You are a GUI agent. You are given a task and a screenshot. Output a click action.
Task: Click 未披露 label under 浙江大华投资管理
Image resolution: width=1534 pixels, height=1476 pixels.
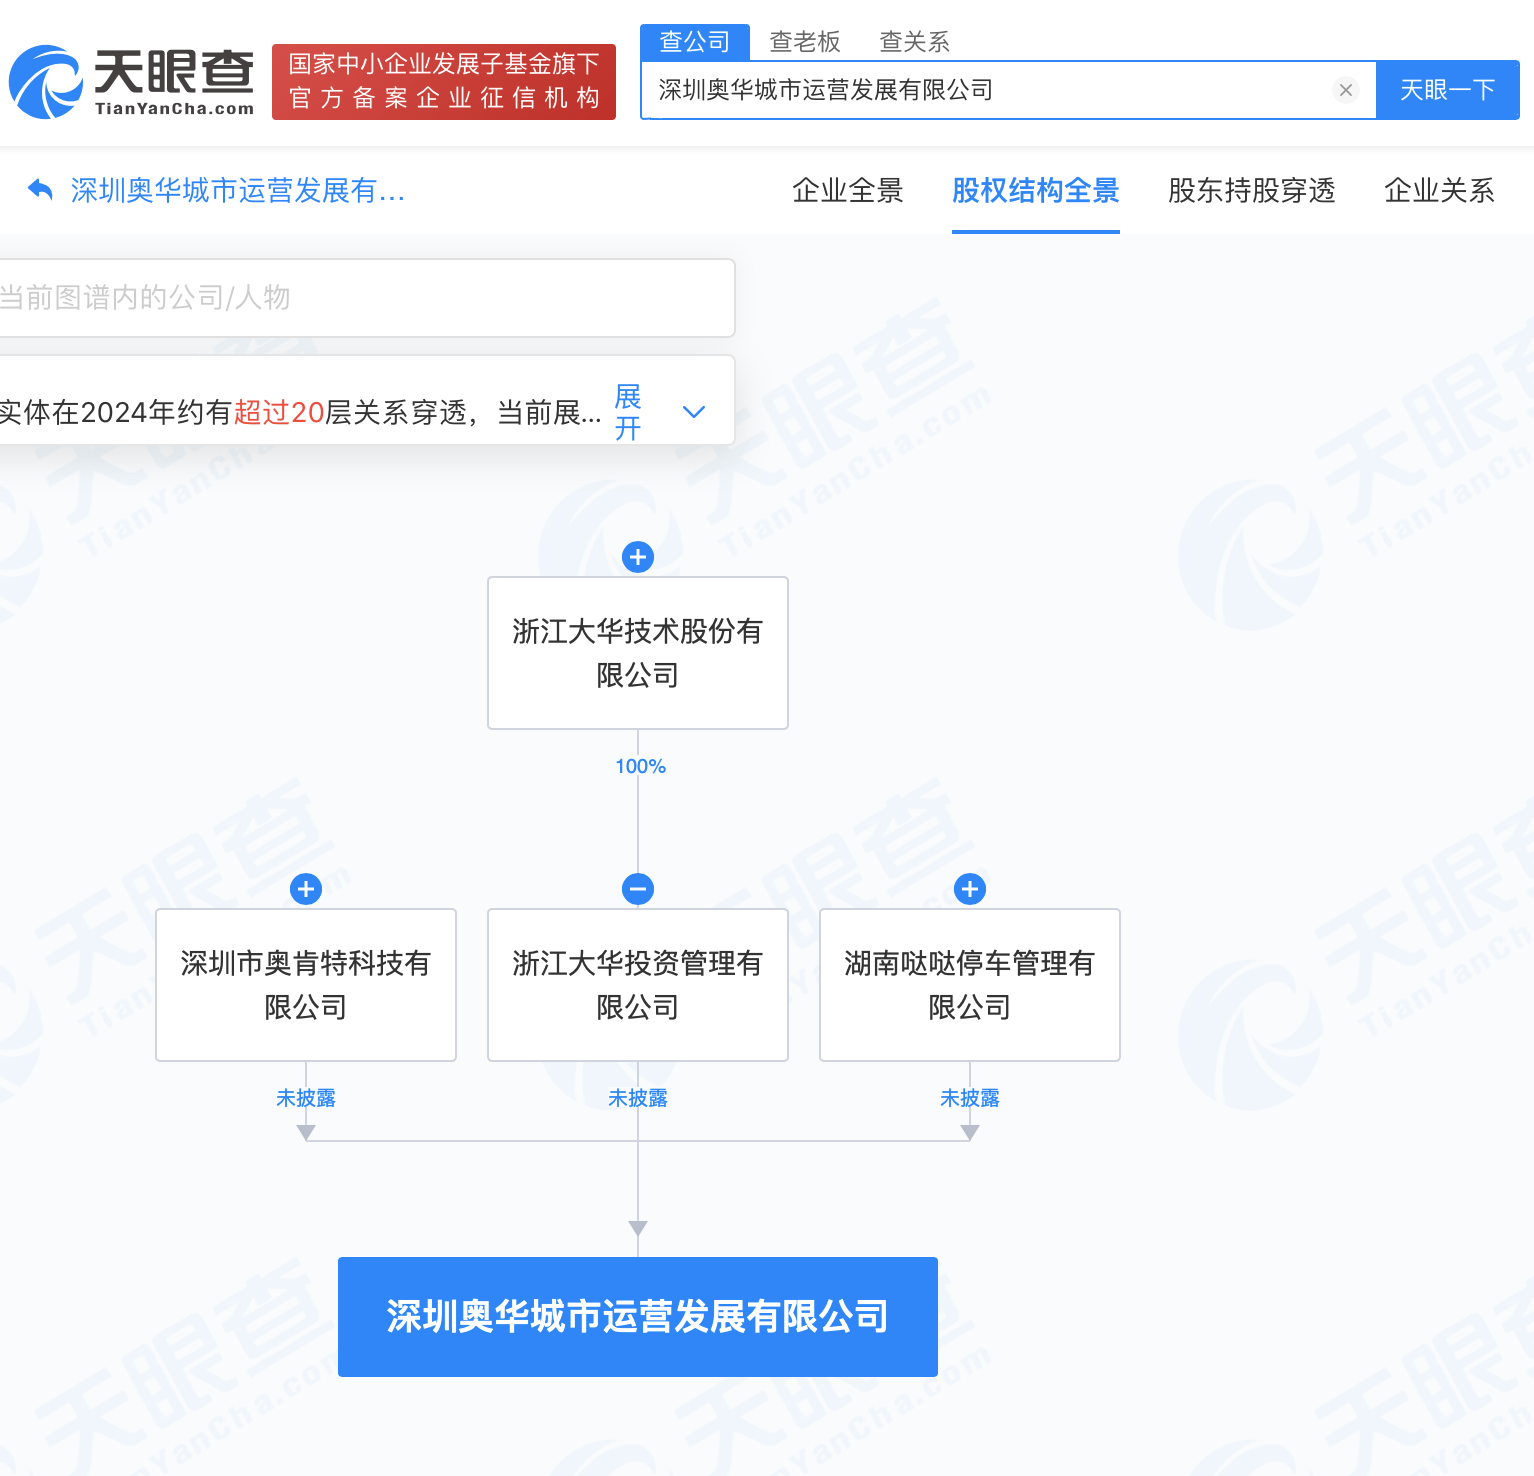coord(638,1098)
